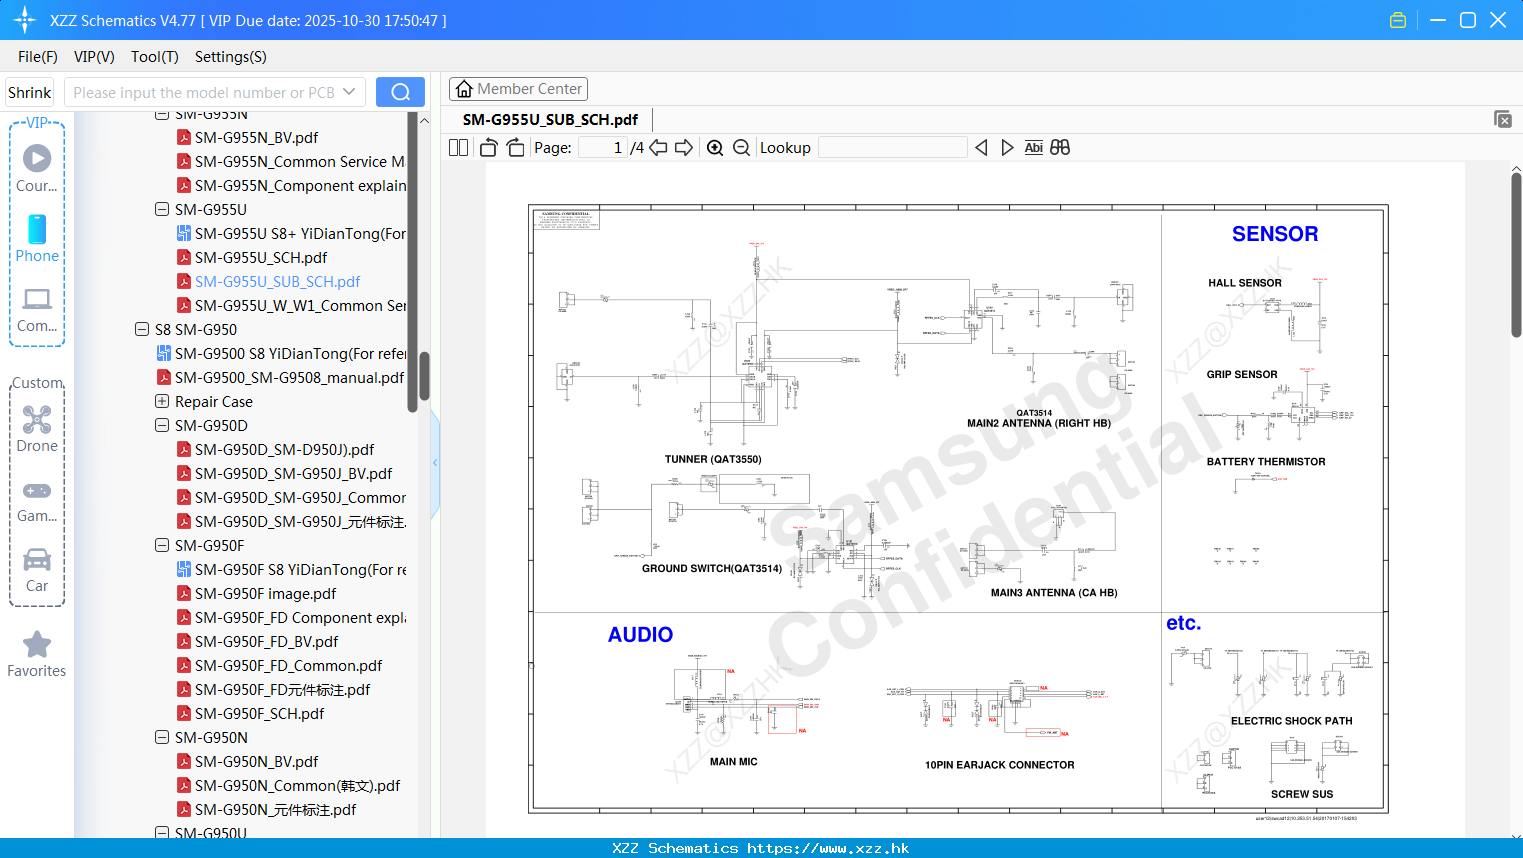
Task: Focus the page number field
Action: point(602,147)
